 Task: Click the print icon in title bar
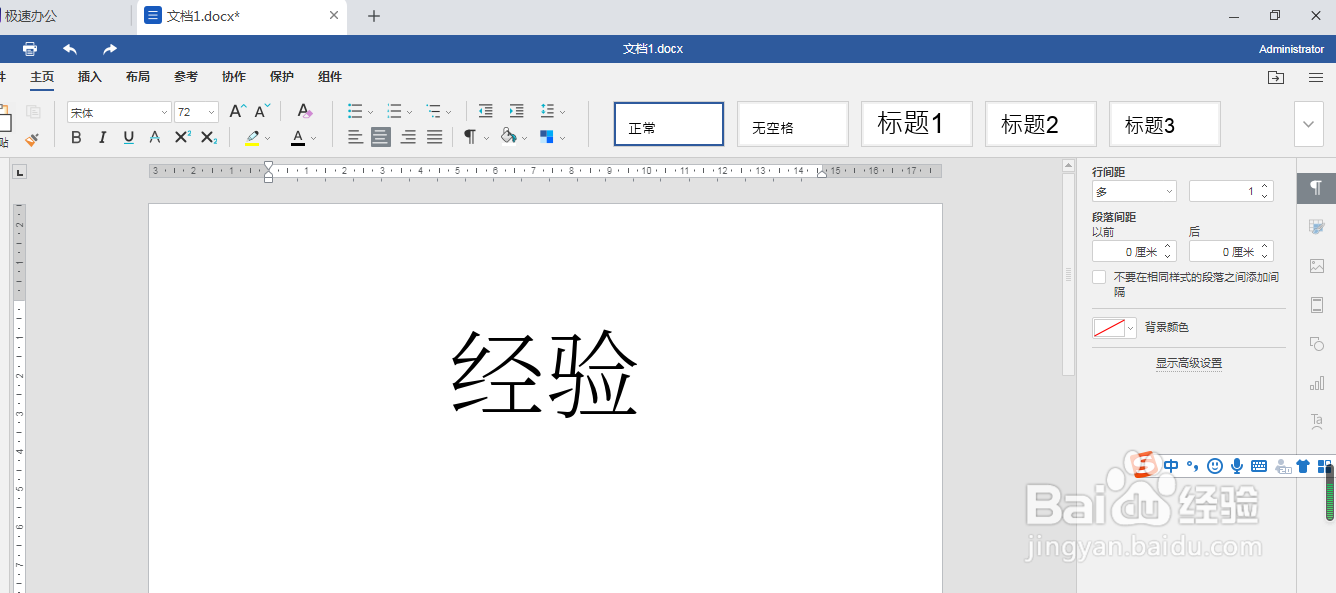click(30, 49)
